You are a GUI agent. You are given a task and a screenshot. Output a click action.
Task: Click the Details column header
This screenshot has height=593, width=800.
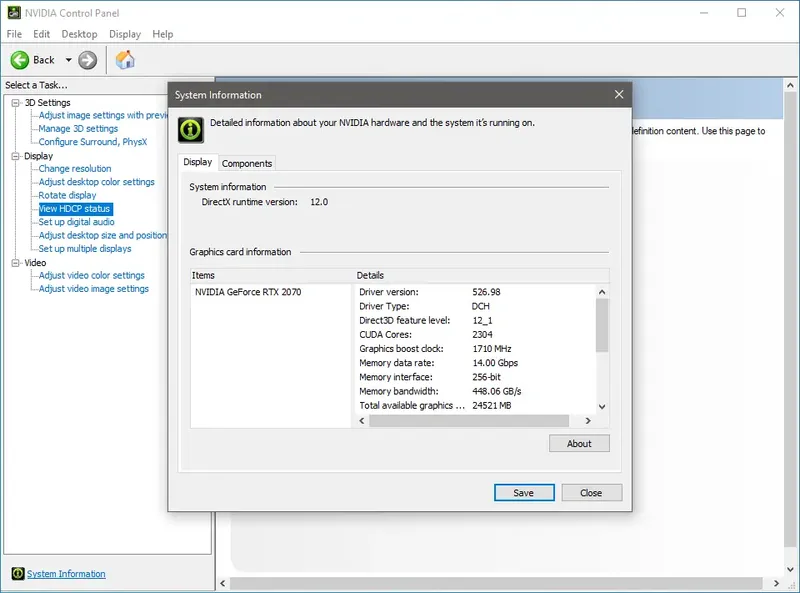(482, 276)
